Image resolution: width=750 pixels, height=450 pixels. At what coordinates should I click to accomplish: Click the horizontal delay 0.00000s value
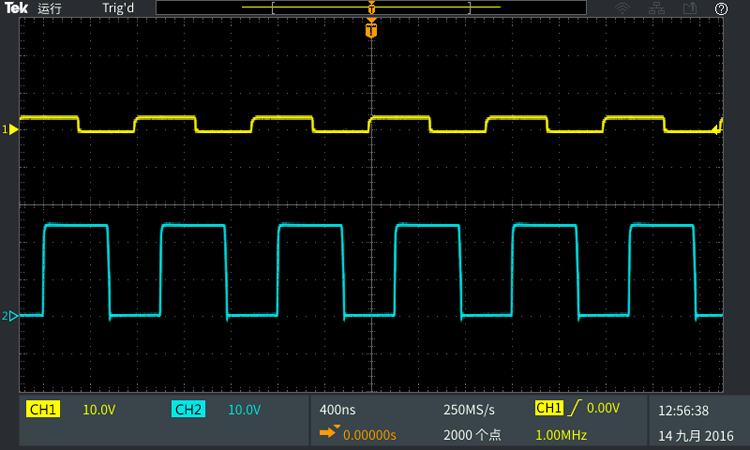coord(370,435)
